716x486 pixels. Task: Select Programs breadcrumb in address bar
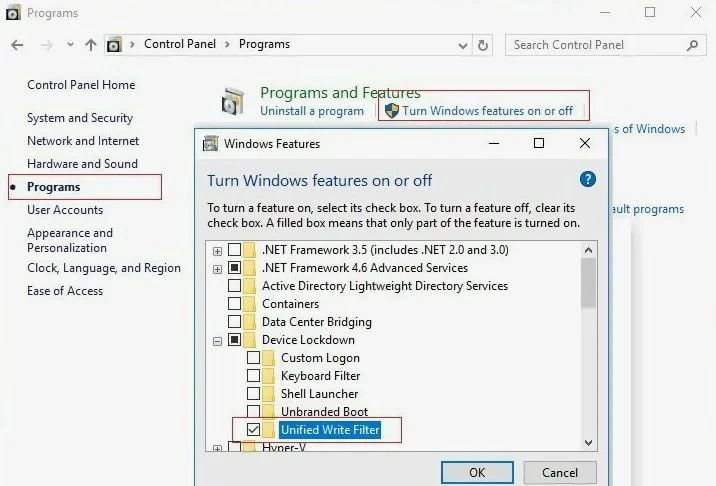coord(264,44)
